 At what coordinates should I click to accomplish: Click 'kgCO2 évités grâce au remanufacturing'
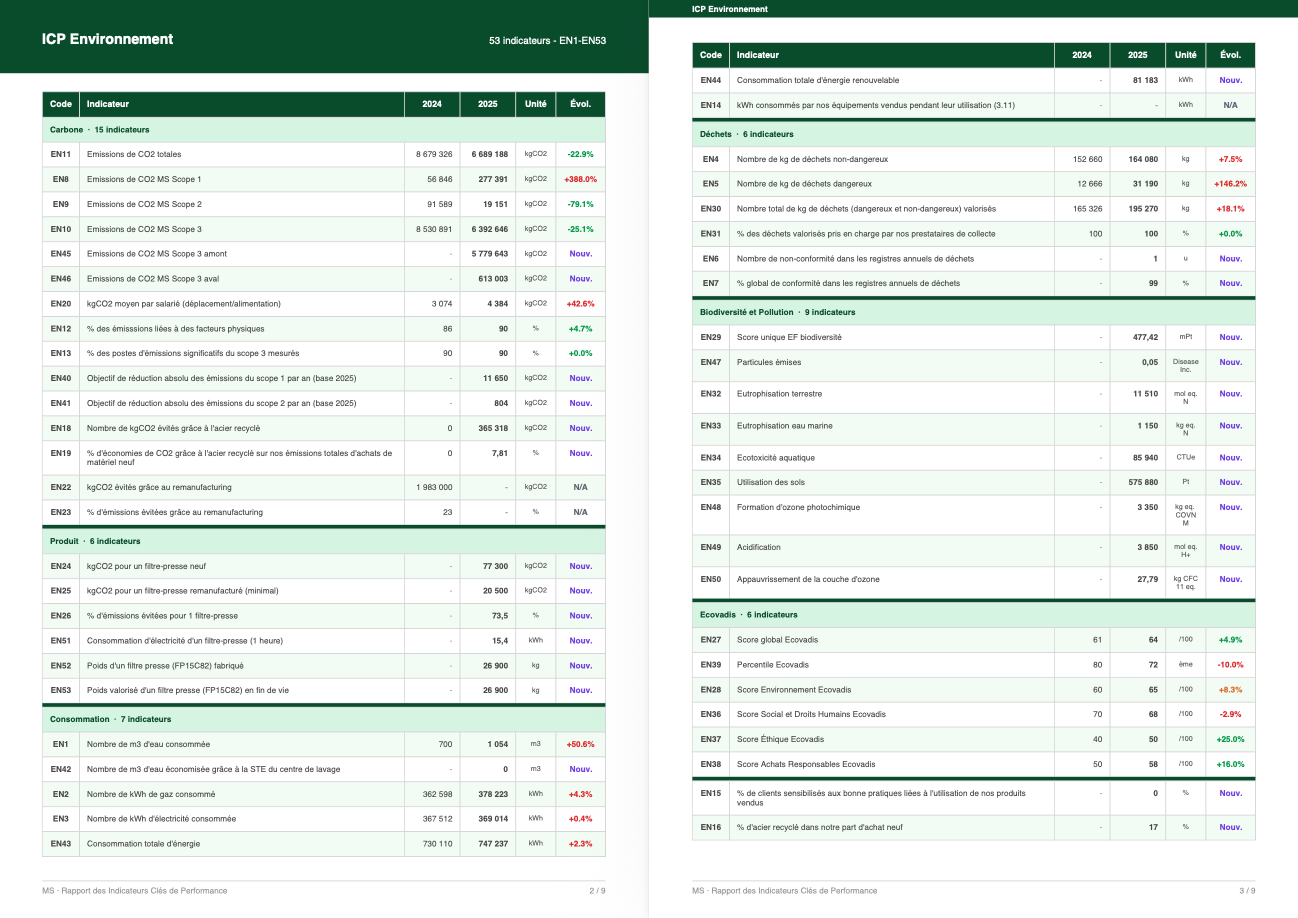[x=159, y=487]
